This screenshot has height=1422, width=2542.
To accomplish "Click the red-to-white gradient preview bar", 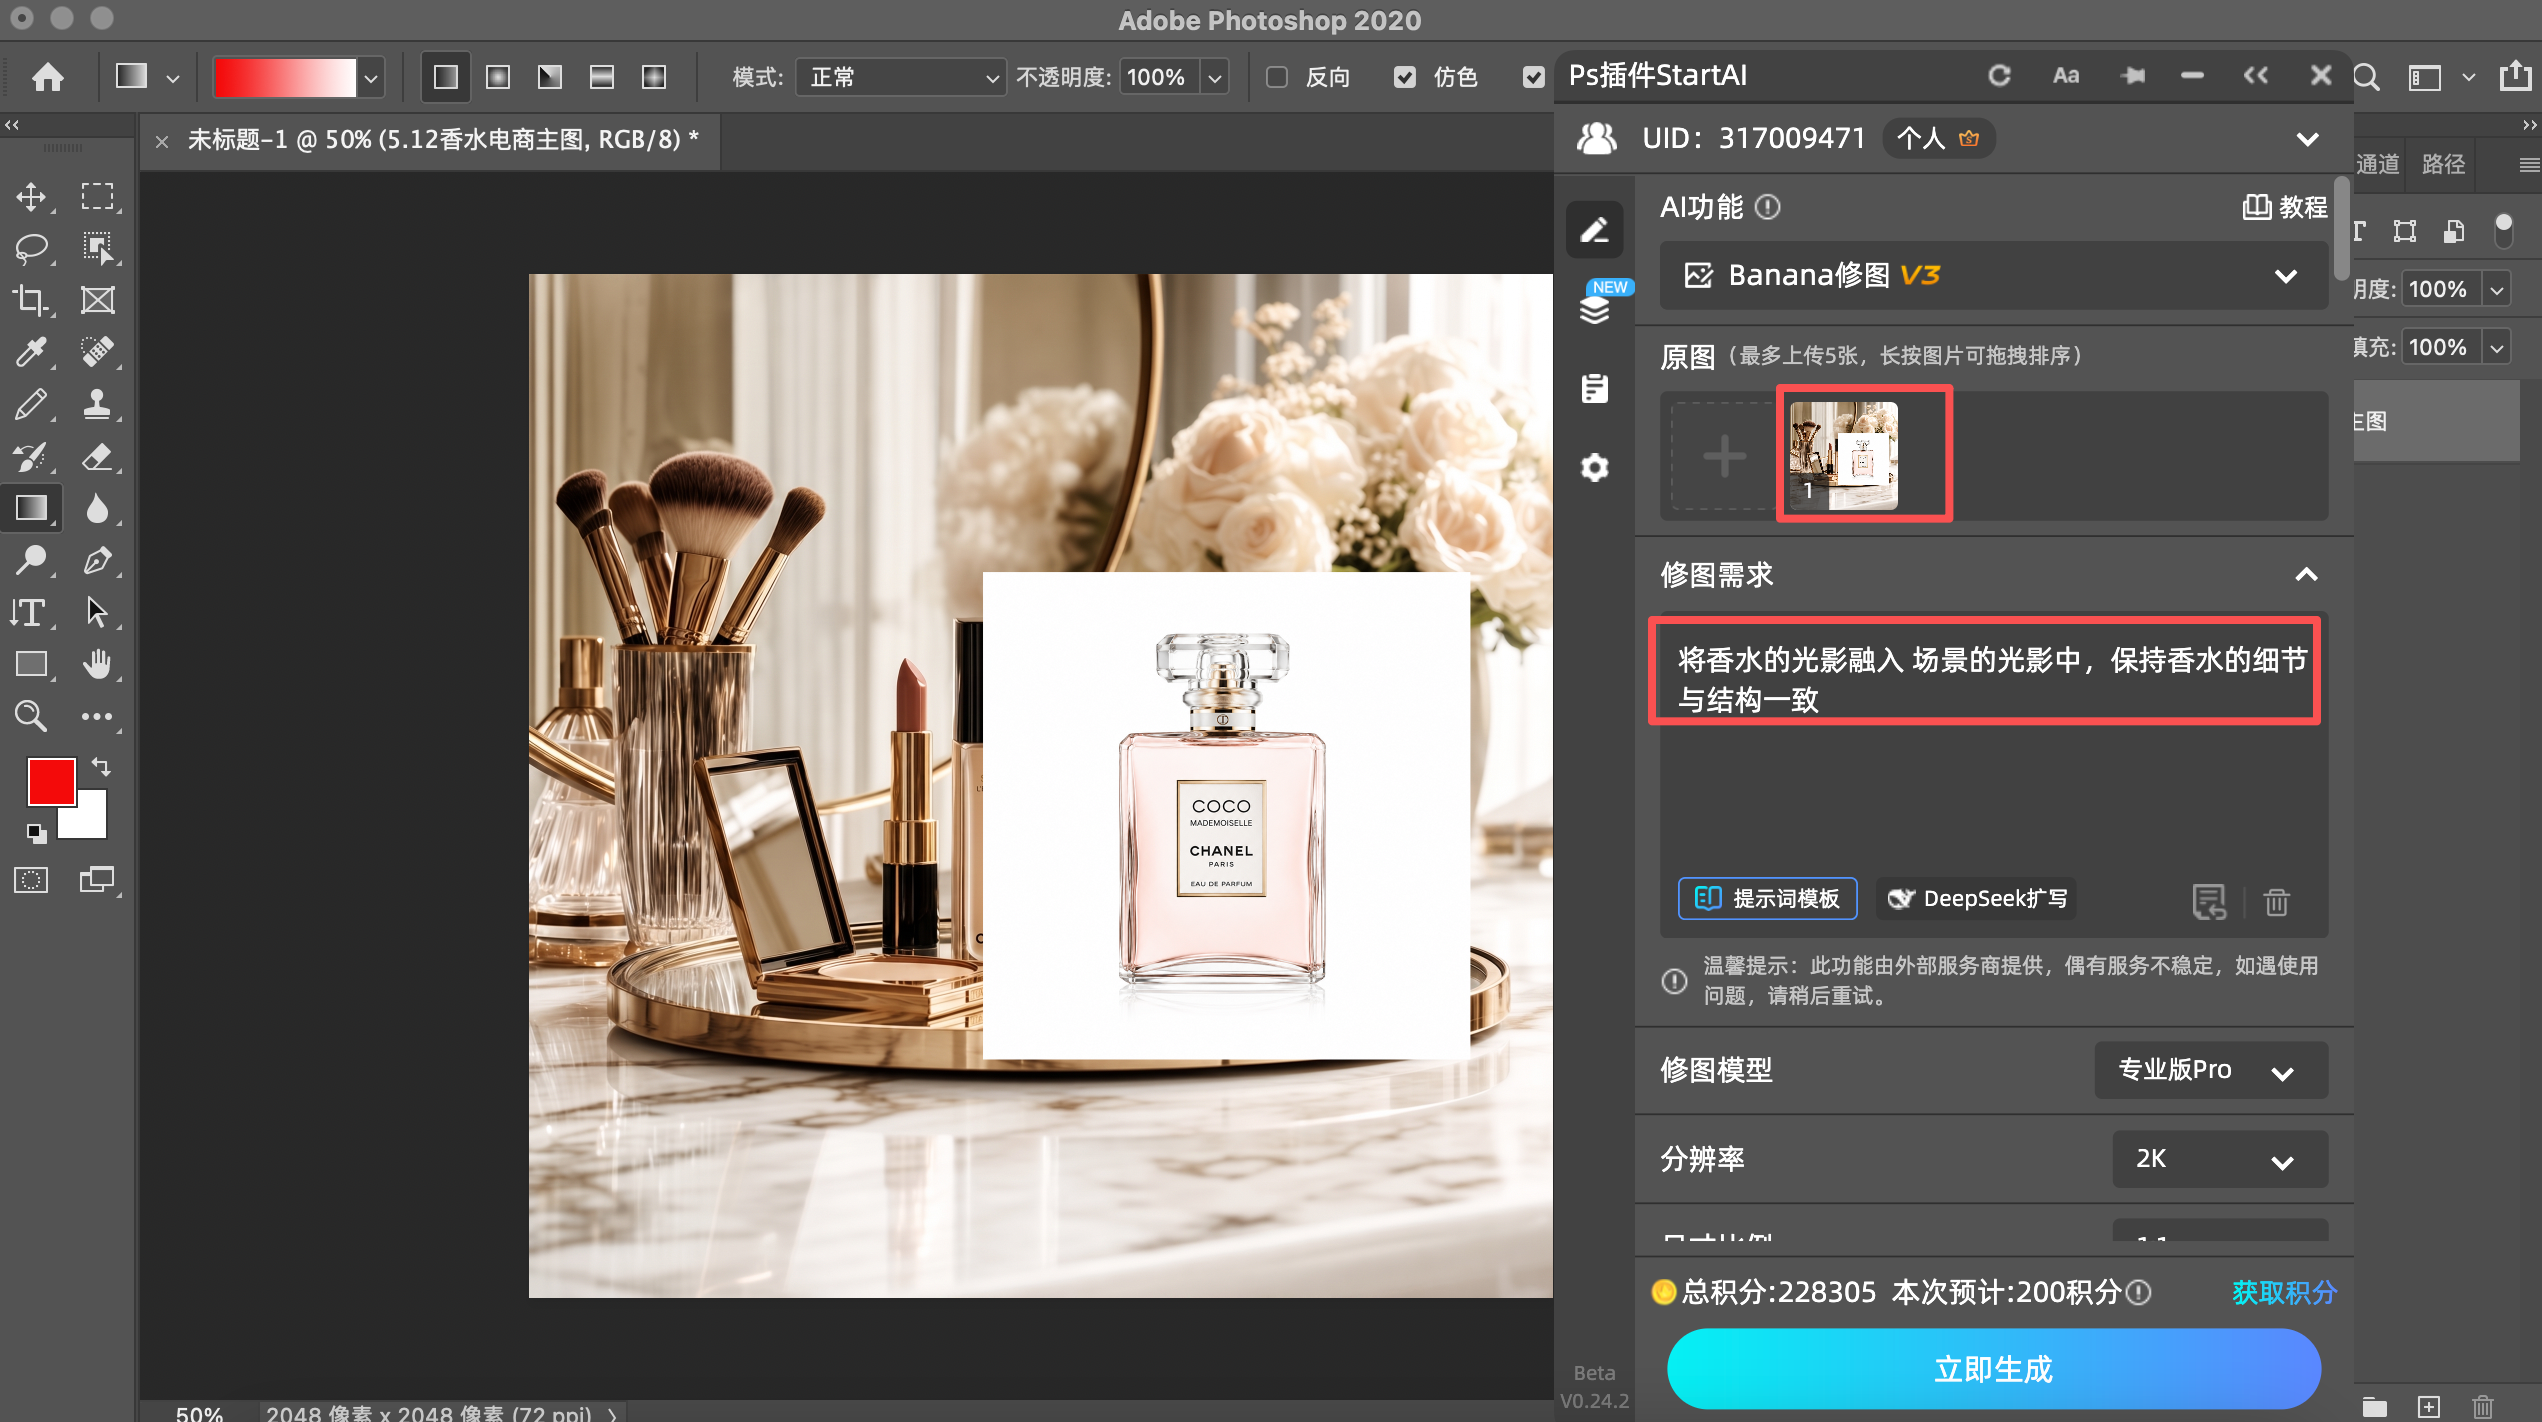I will point(285,77).
